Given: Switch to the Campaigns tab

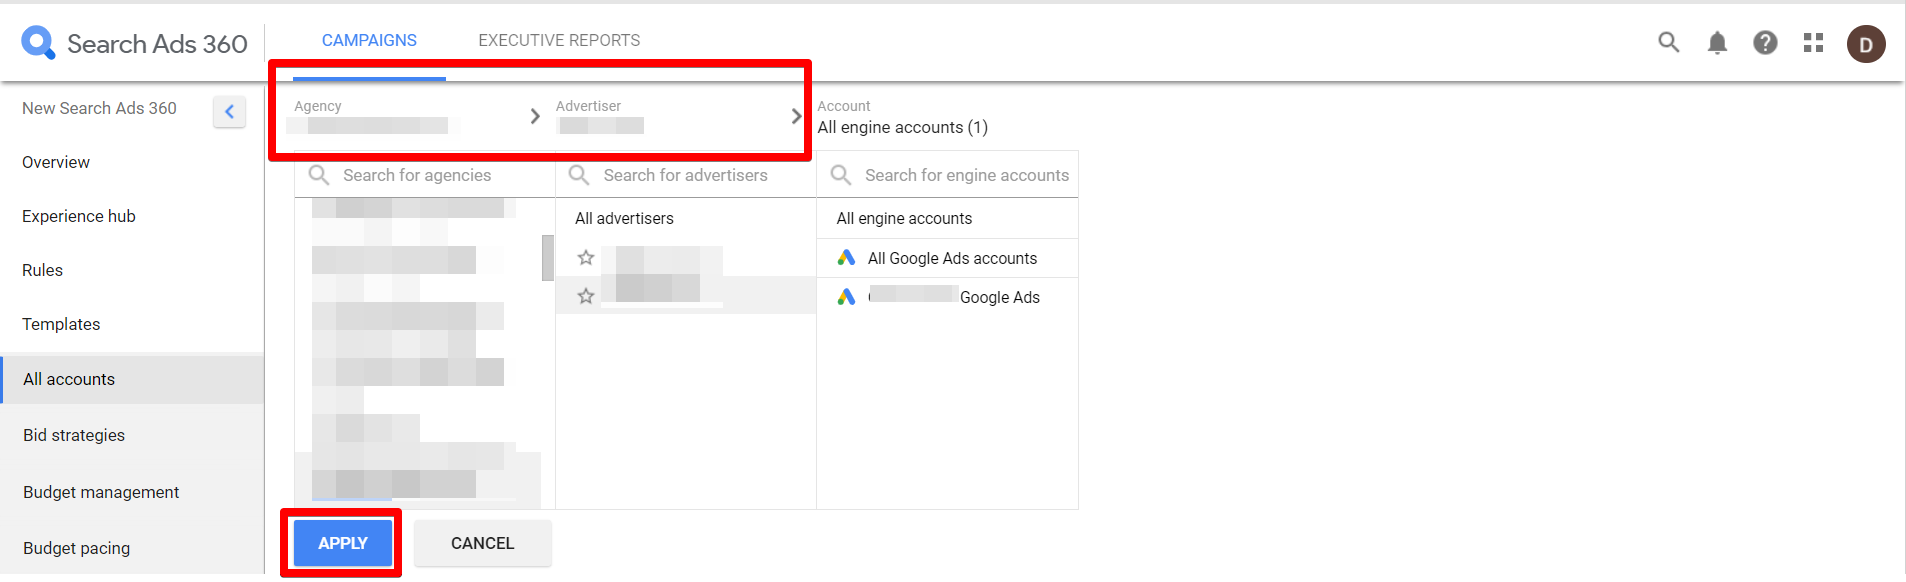Looking at the screenshot, I should (369, 40).
